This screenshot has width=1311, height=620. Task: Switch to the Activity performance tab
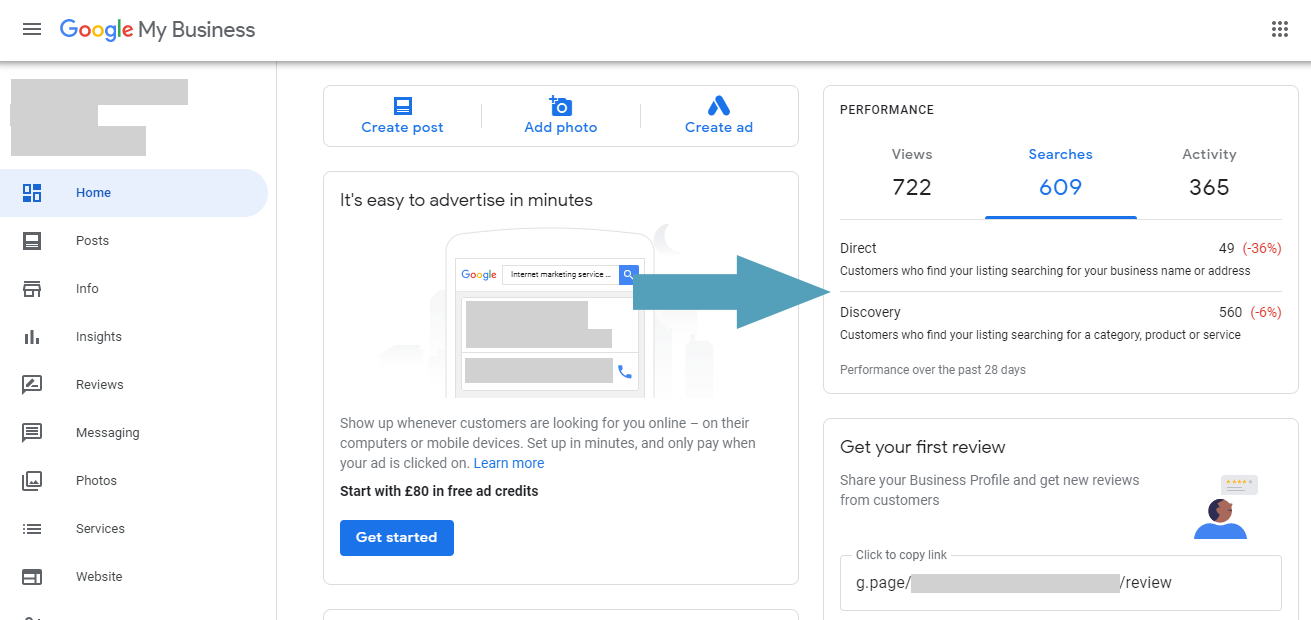pyautogui.click(x=1209, y=173)
